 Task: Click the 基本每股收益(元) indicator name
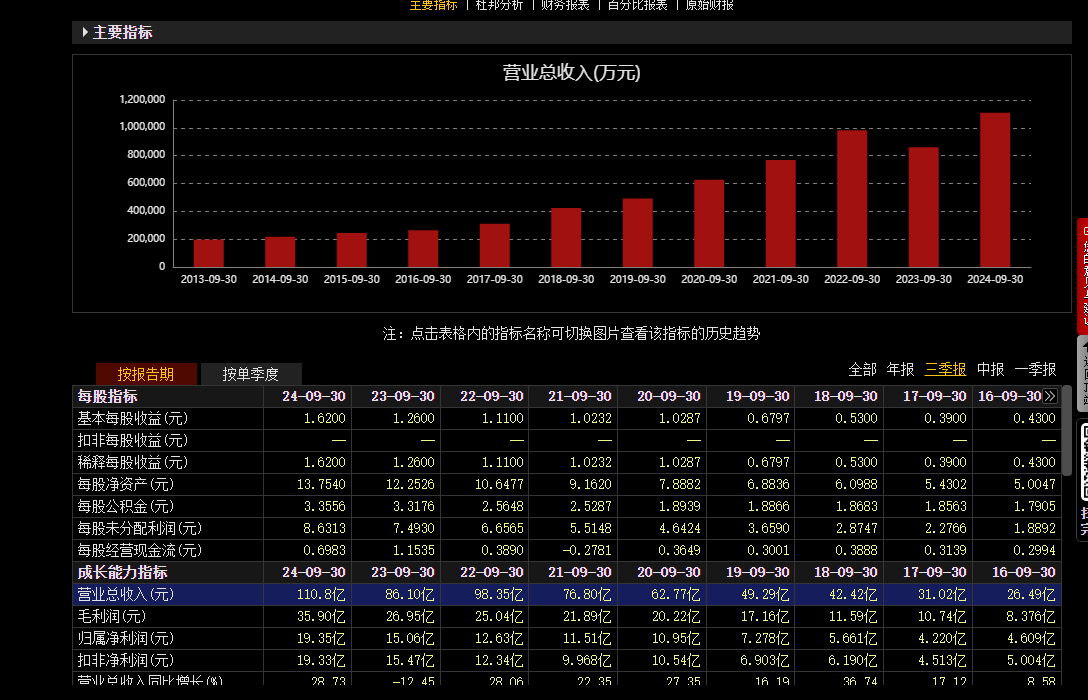click(x=132, y=418)
